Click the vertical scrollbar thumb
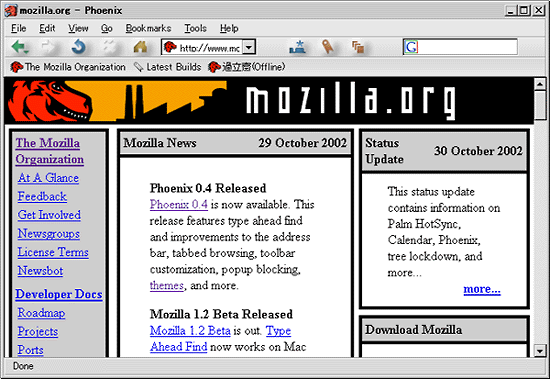The image size is (550, 379). pyautogui.click(x=539, y=105)
